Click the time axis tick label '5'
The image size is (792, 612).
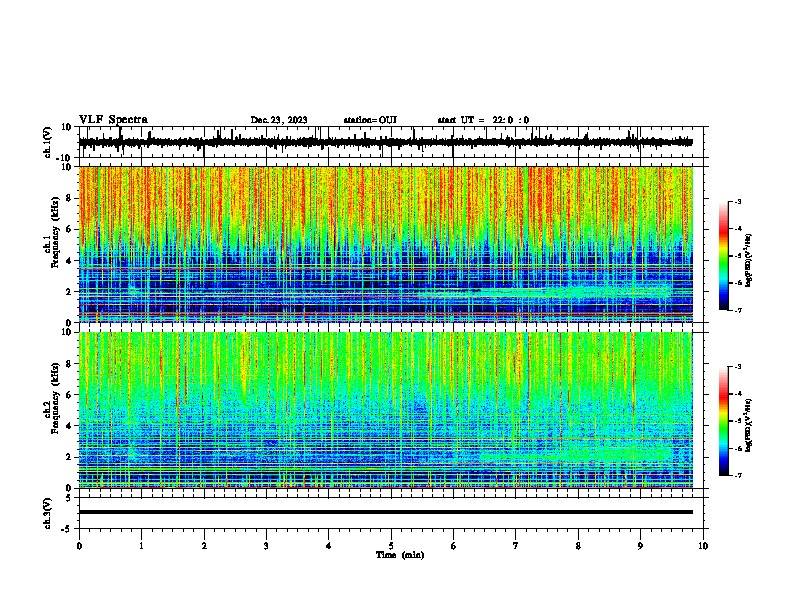click(x=391, y=546)
